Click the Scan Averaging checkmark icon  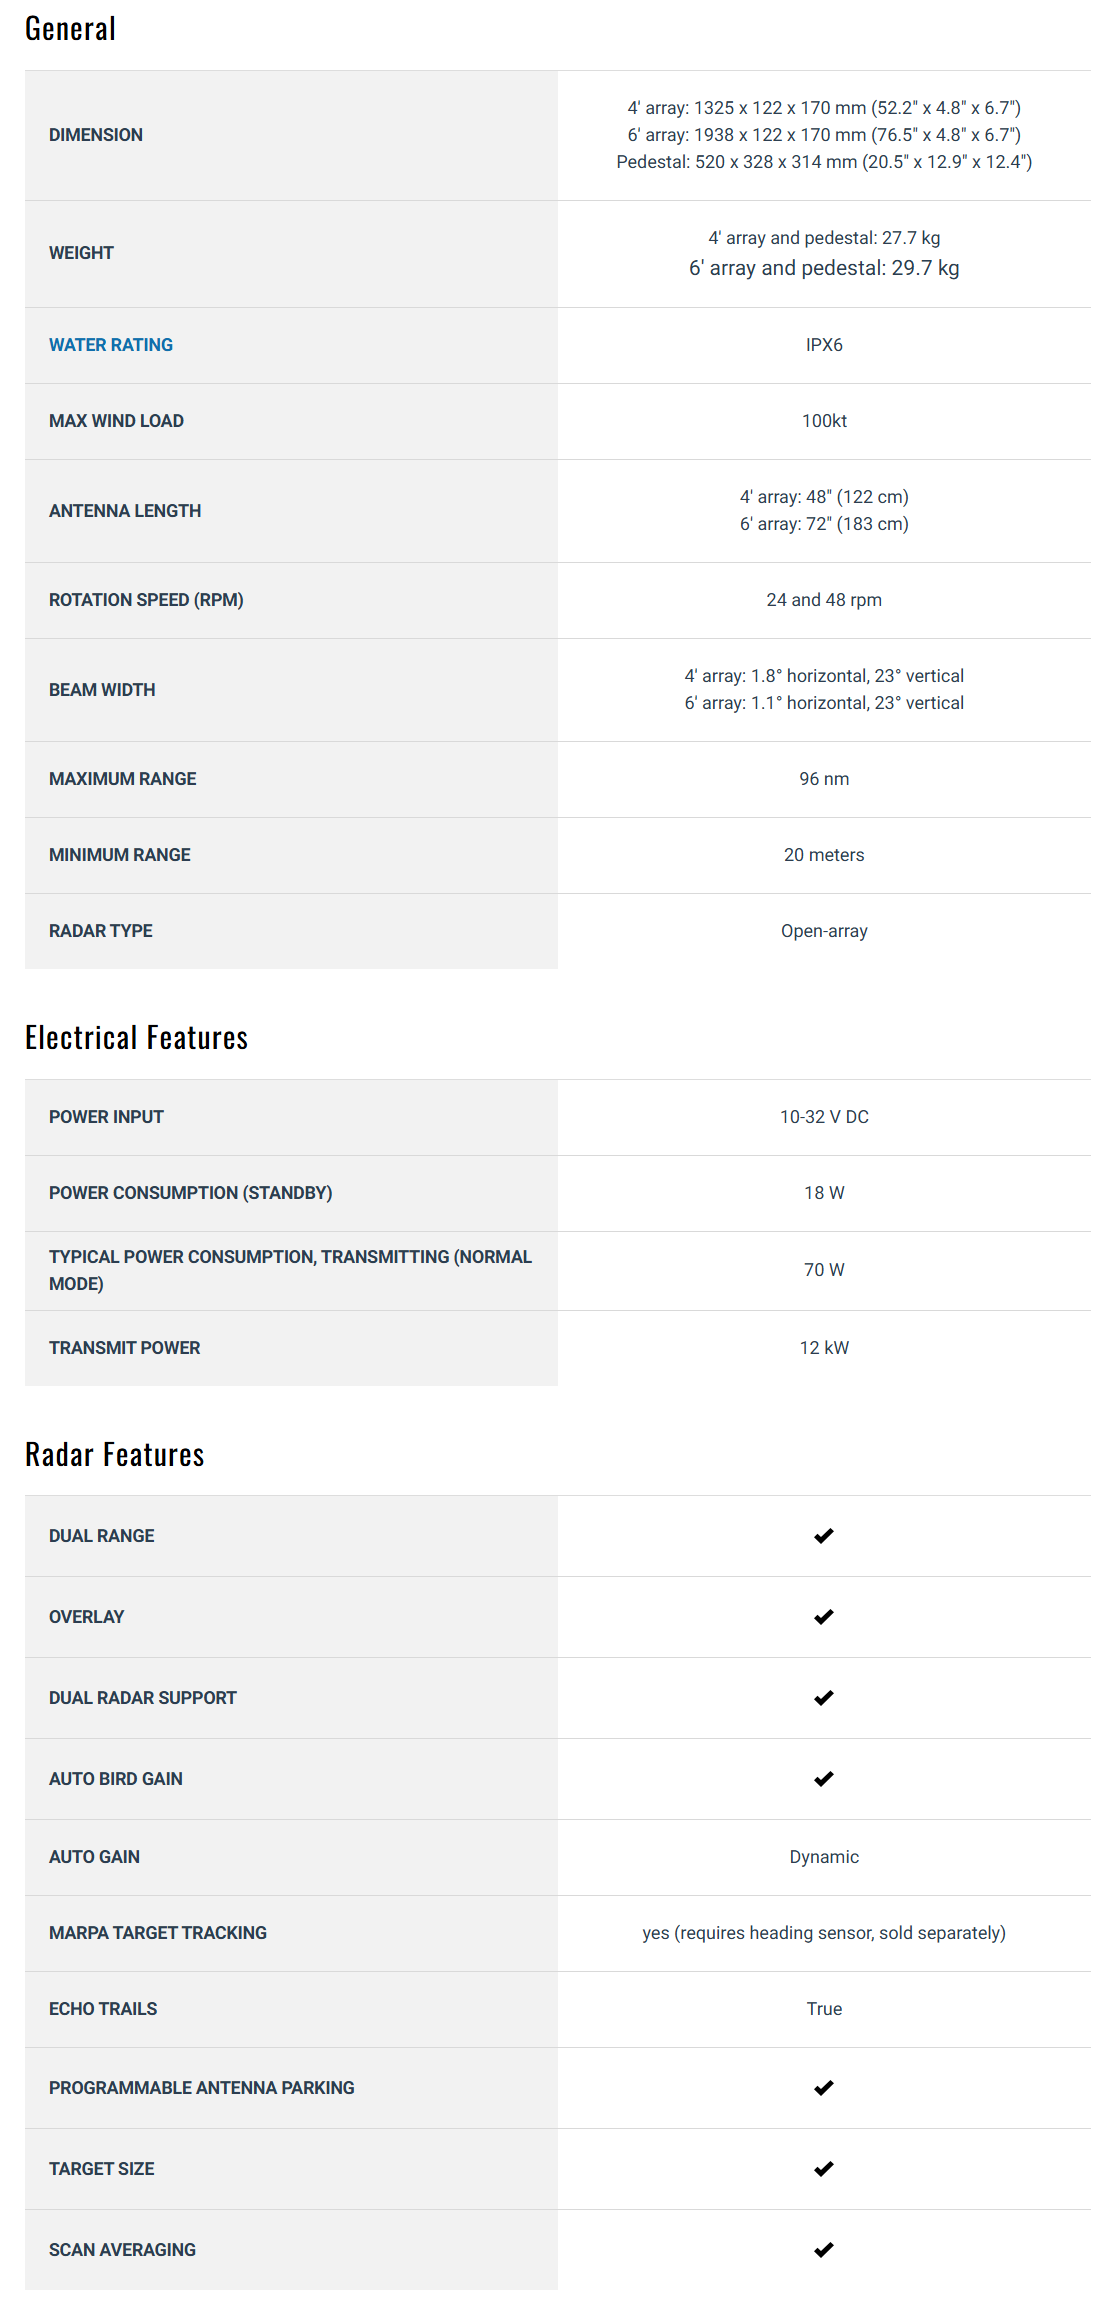click(x=823, y=2250)
